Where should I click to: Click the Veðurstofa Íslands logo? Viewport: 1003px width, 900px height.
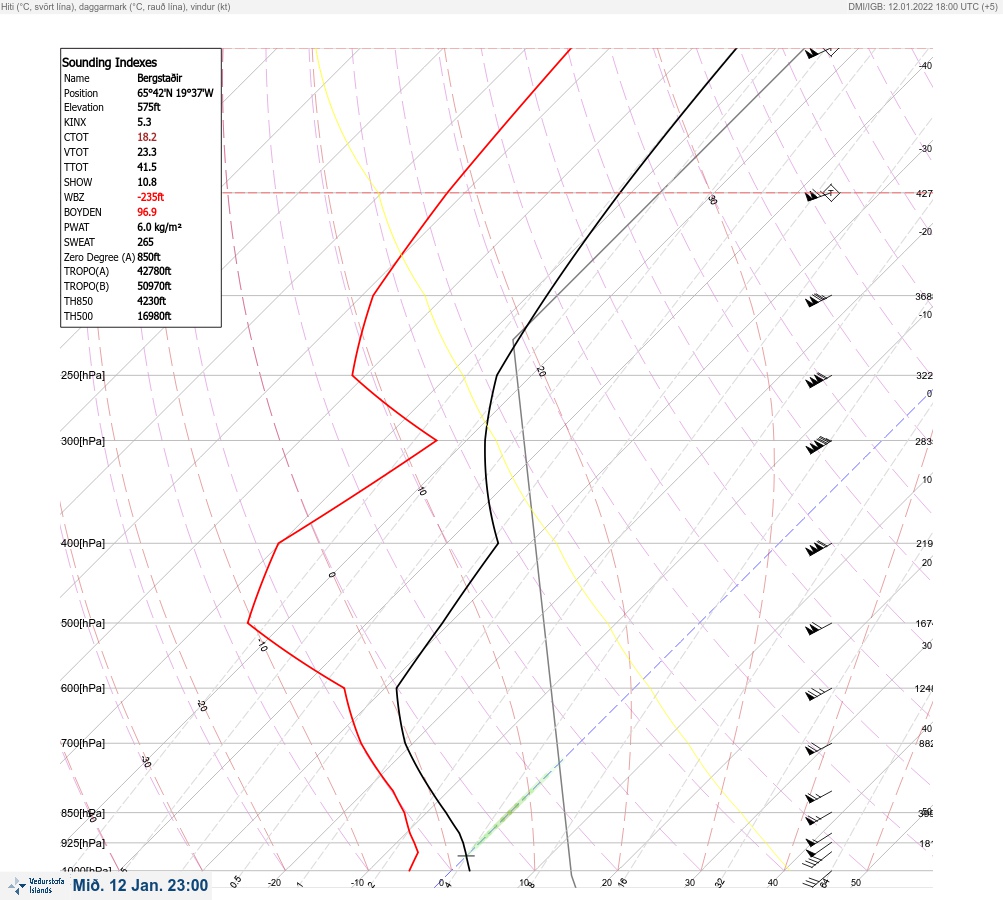click(36, 886)
